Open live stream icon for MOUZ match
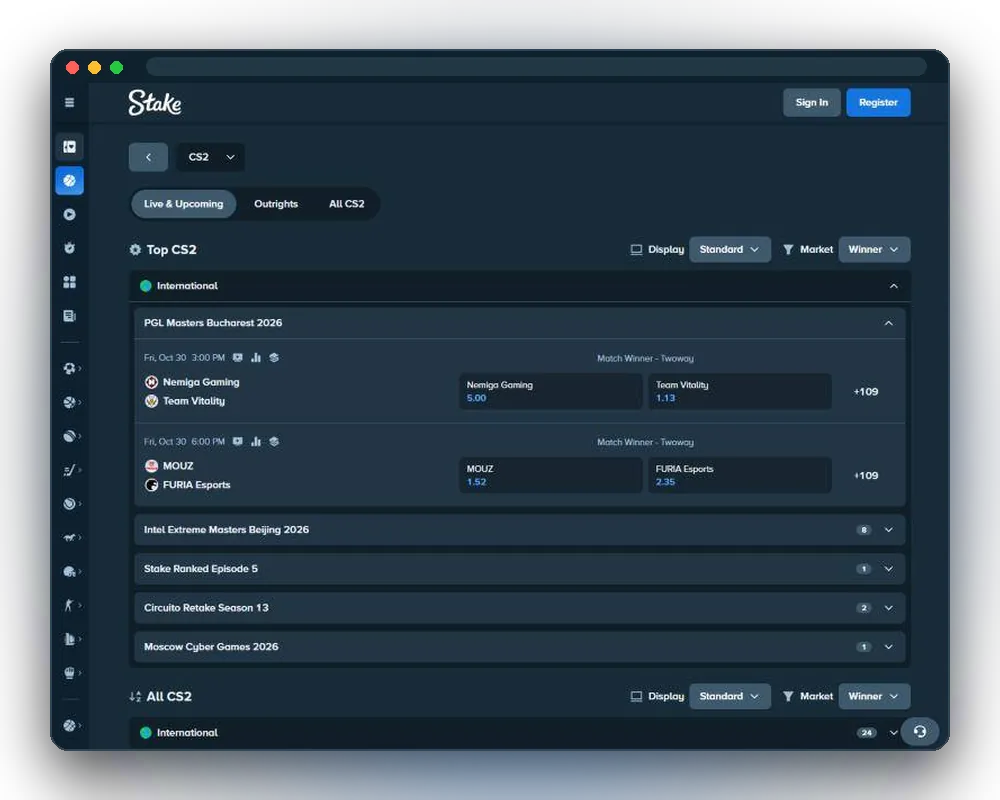Image resolution: width=1000 pixels, height=800 pixels. tap(237, 441)
